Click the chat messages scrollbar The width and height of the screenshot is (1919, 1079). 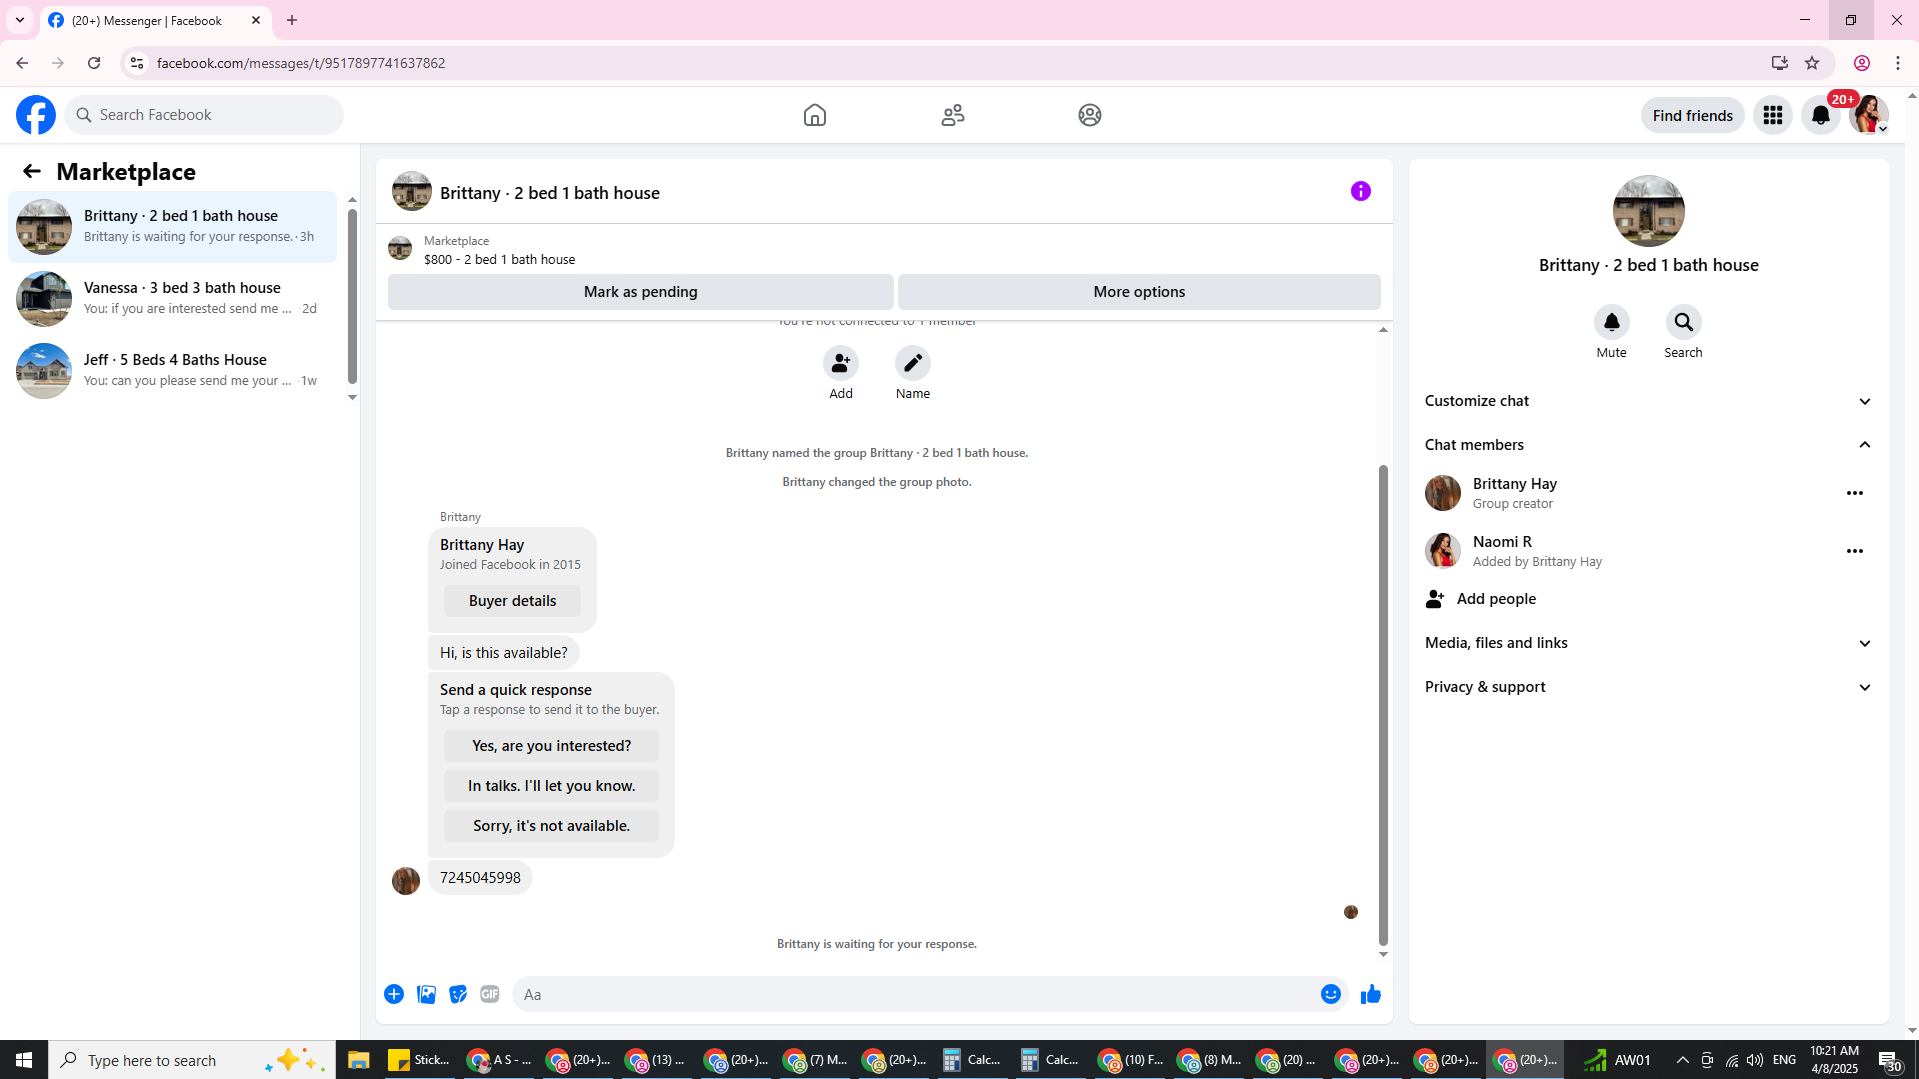point(1383,705)
